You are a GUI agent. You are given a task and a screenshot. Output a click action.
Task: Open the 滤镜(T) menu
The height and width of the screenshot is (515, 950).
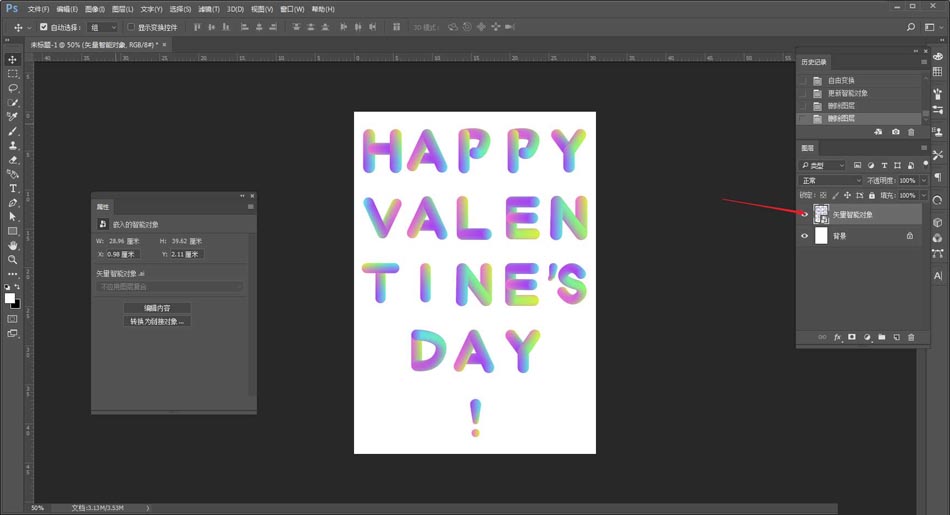[208, 9]
